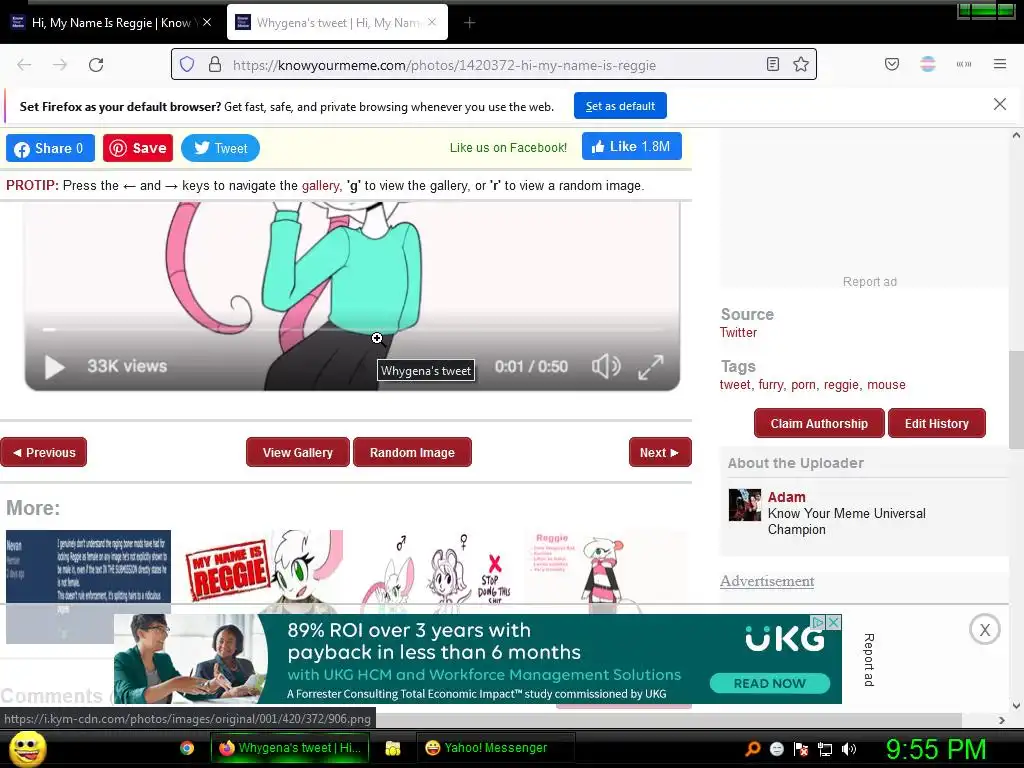Image resolution: width=1024 pixels, height=768 pixels.
Task: Open the Twitter source link
Action: (x=738, y=332)
